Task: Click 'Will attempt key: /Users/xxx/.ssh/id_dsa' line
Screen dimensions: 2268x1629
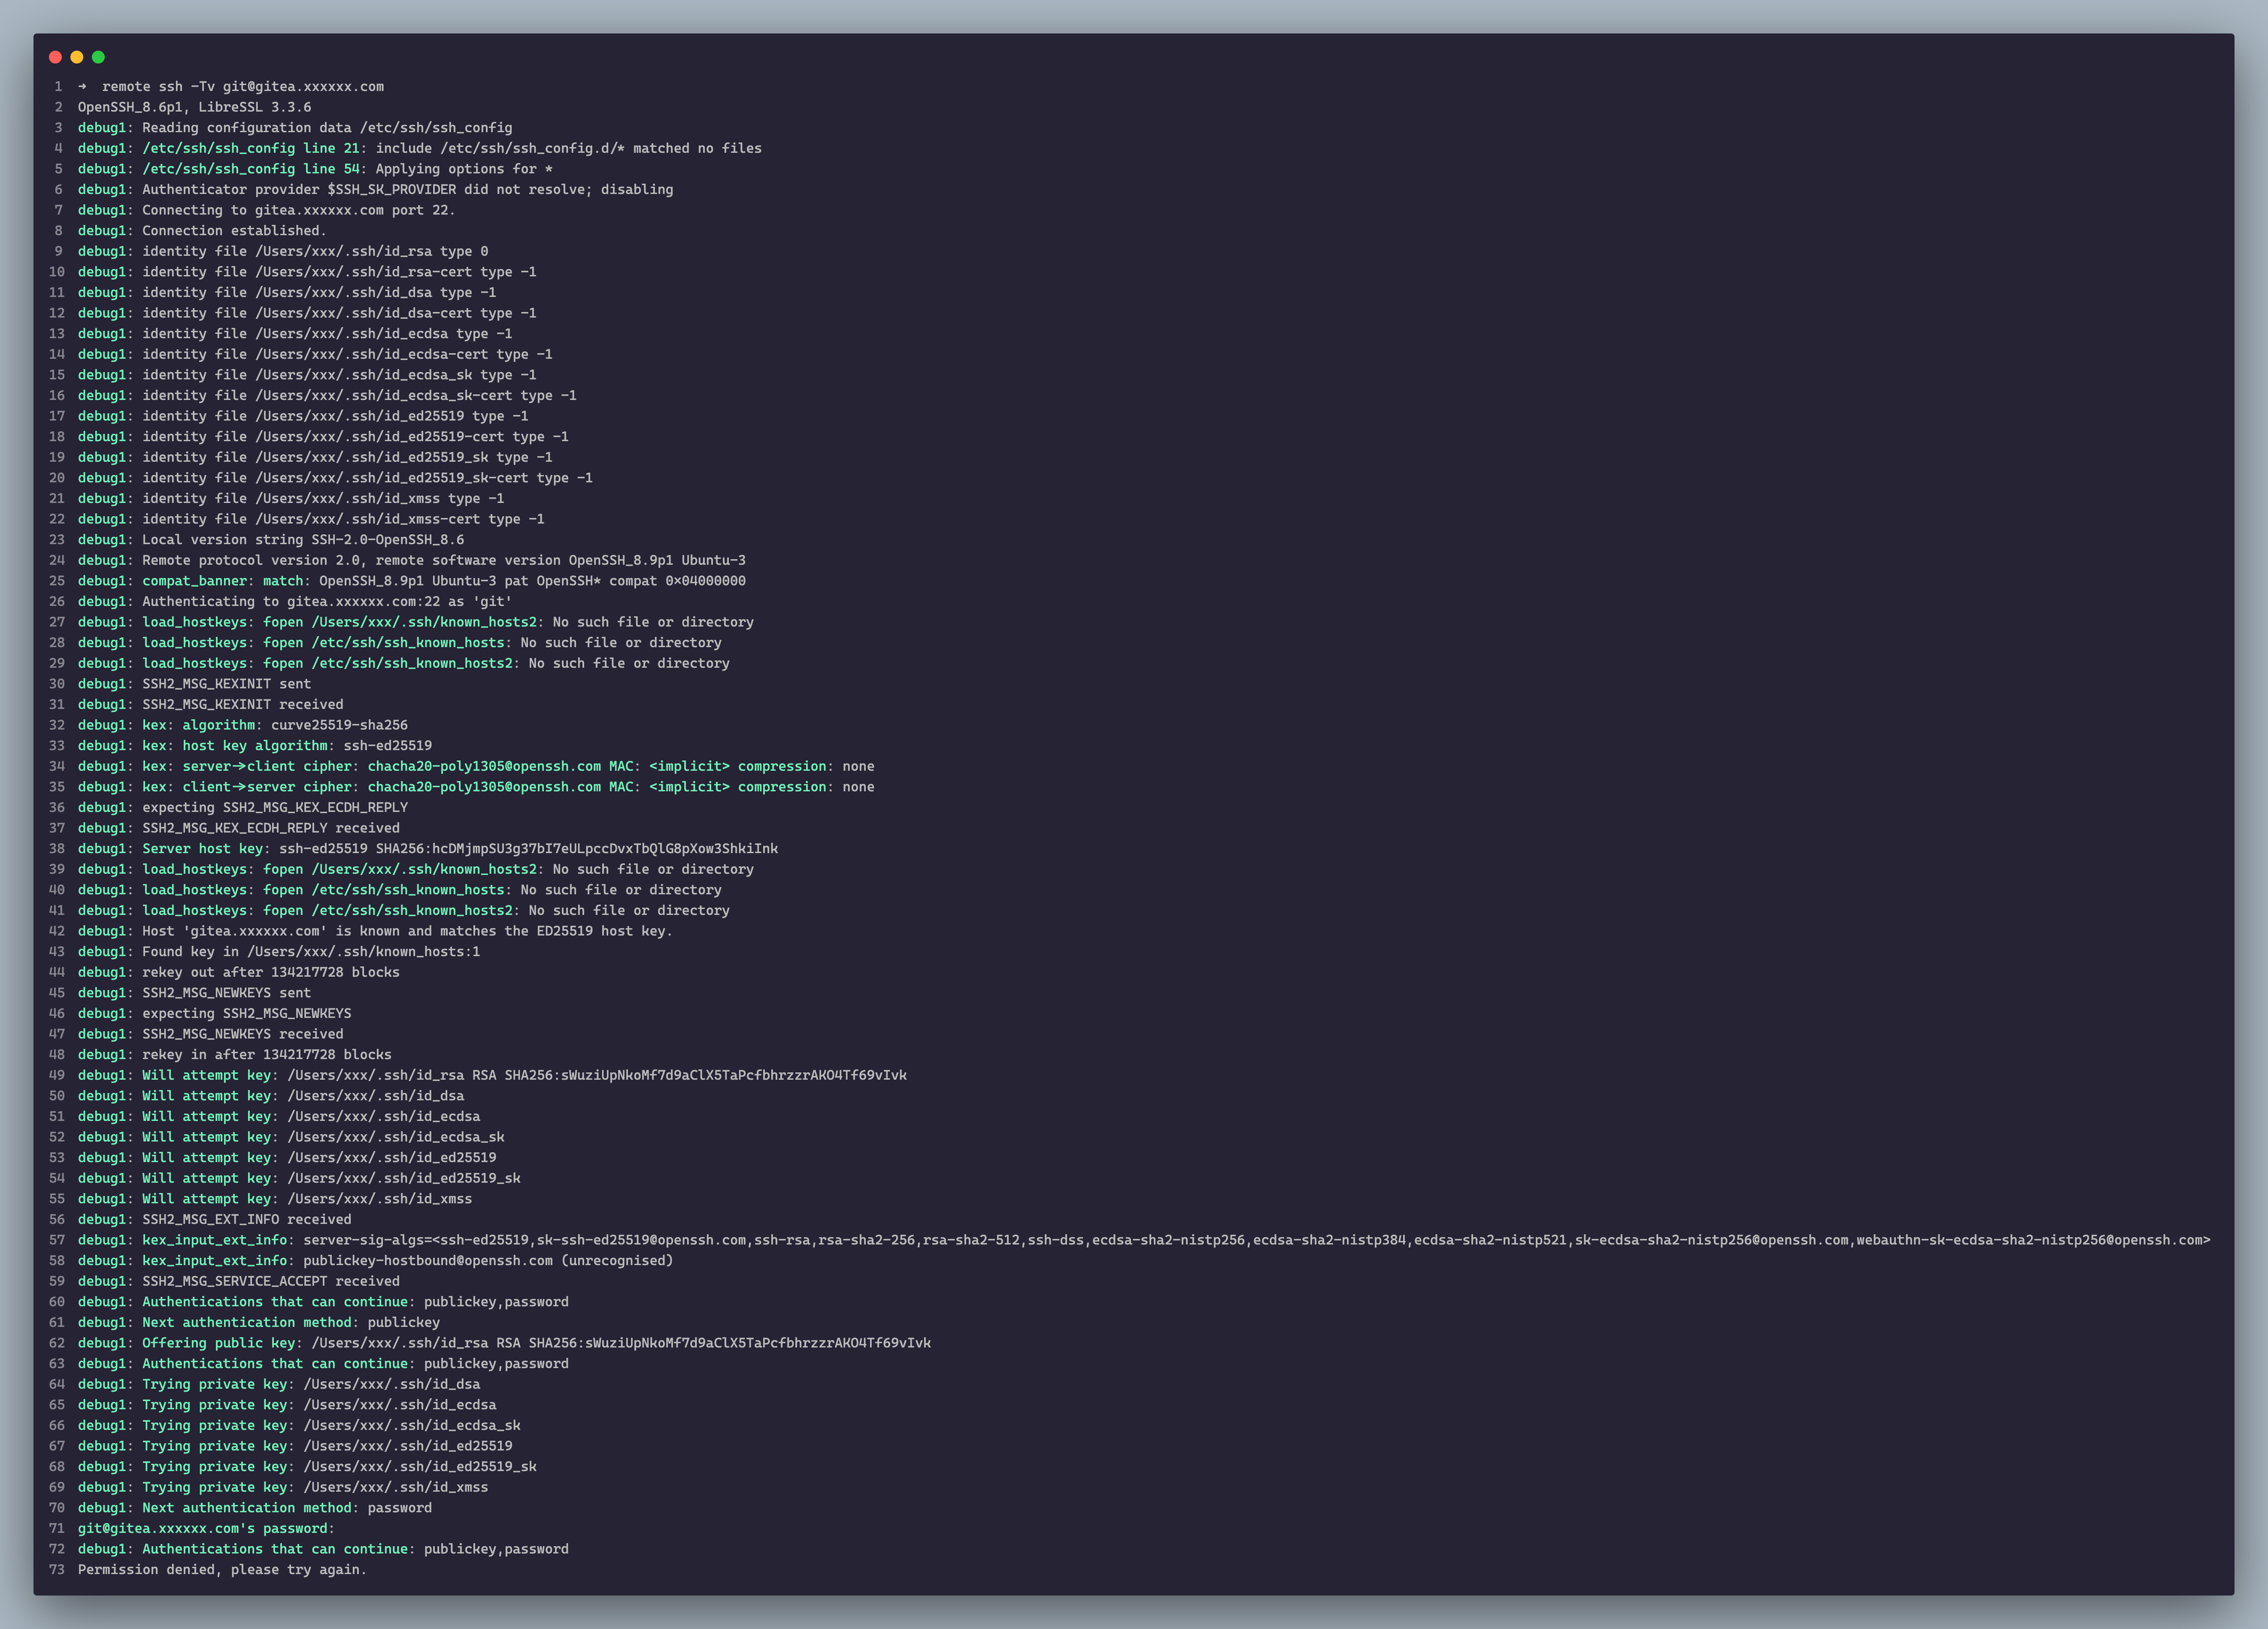Action: coord(271,1096)
